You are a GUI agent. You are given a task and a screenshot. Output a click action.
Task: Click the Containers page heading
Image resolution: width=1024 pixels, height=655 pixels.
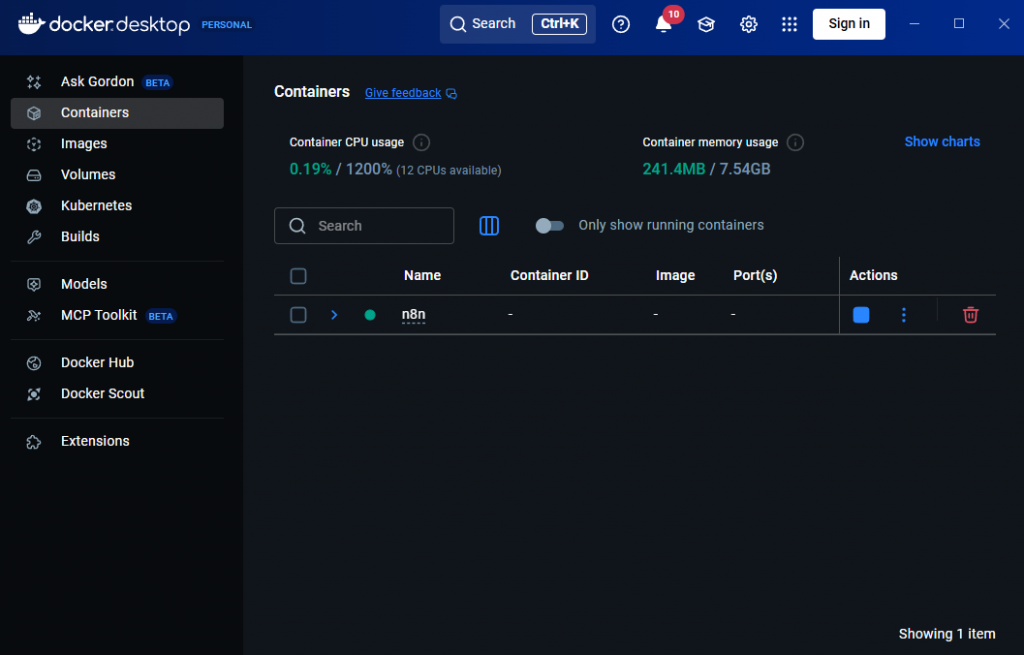tap(312, 92)
